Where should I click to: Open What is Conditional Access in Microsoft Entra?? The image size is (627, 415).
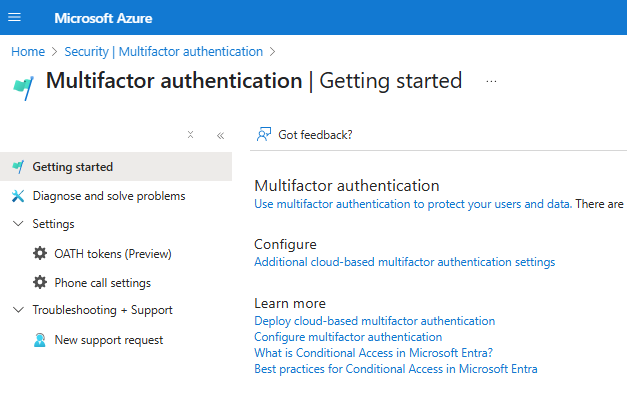point(373,353)
